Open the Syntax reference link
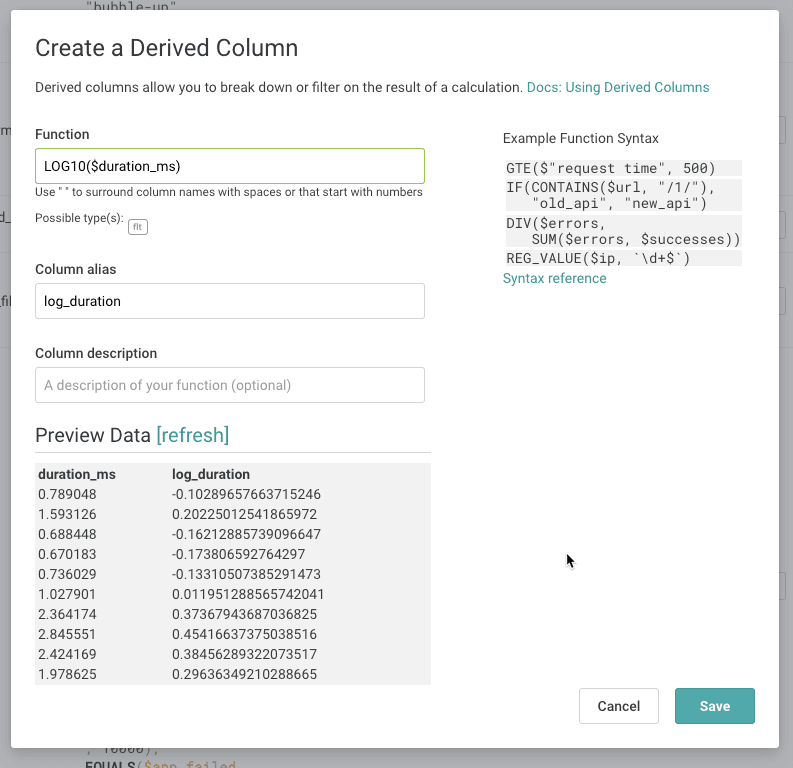 point(554,278)
